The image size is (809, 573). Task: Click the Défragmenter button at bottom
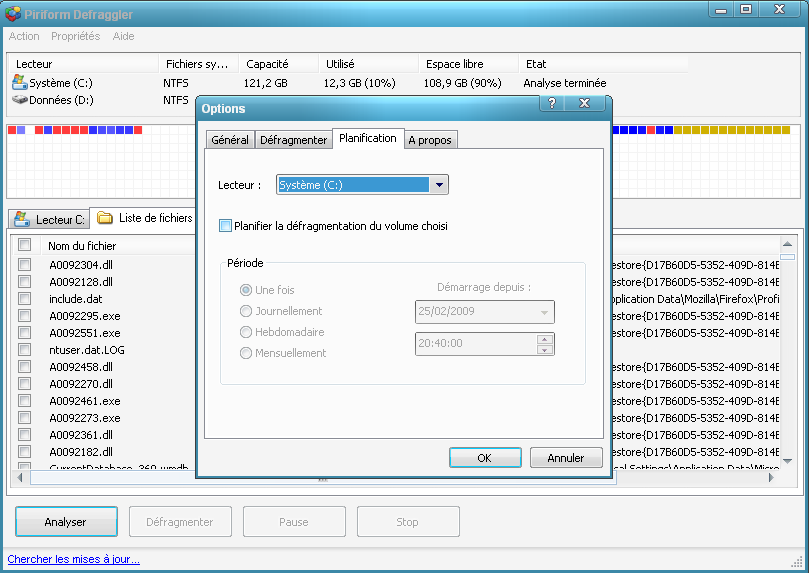click(180, 522)
